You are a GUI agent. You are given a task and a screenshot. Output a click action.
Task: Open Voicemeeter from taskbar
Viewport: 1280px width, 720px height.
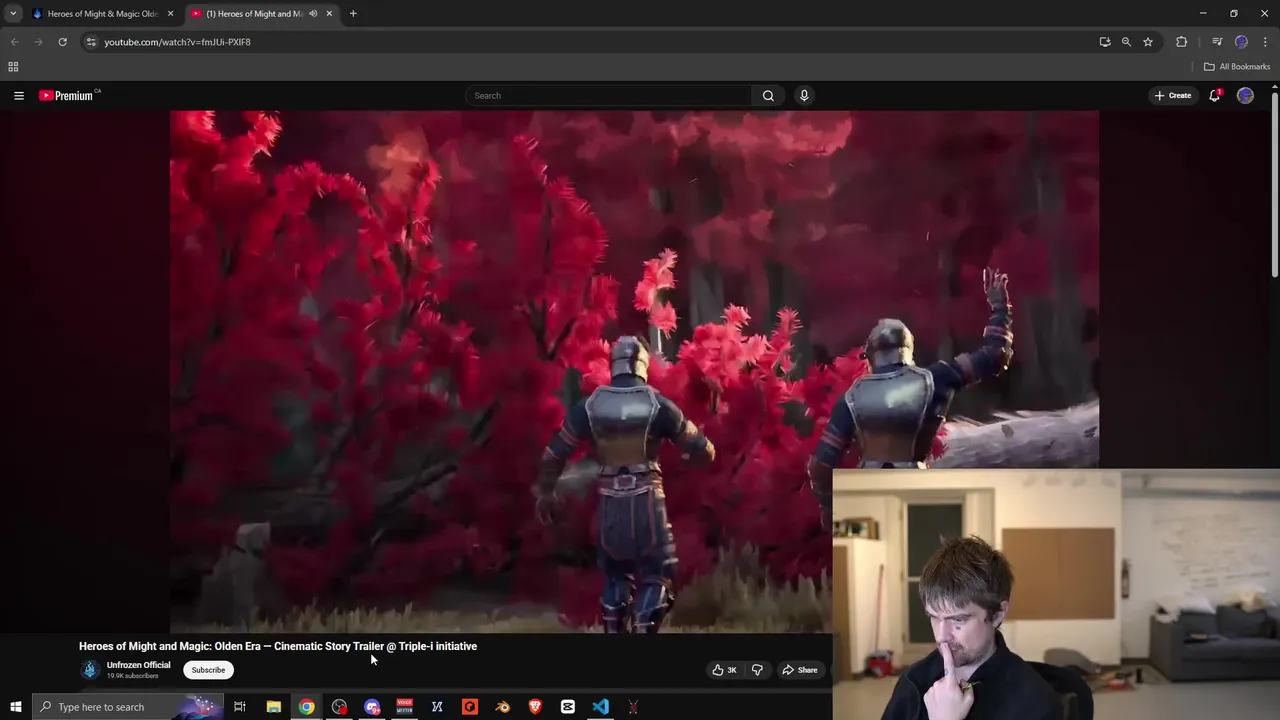pos(405,707)
